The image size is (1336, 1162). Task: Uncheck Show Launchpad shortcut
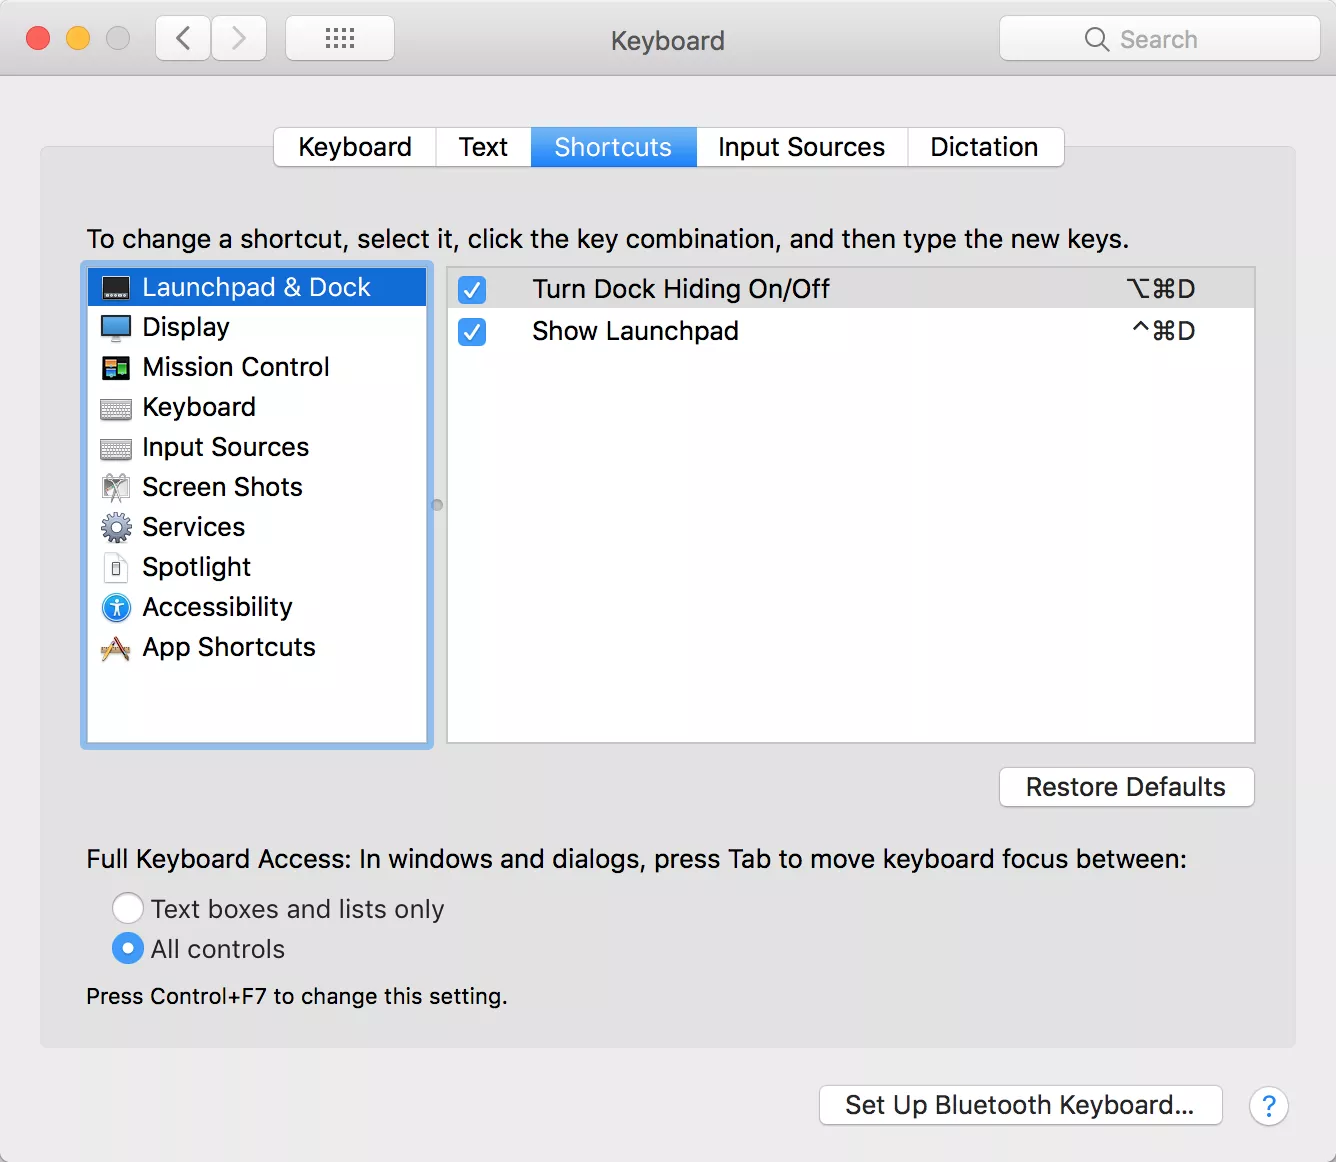472,332
